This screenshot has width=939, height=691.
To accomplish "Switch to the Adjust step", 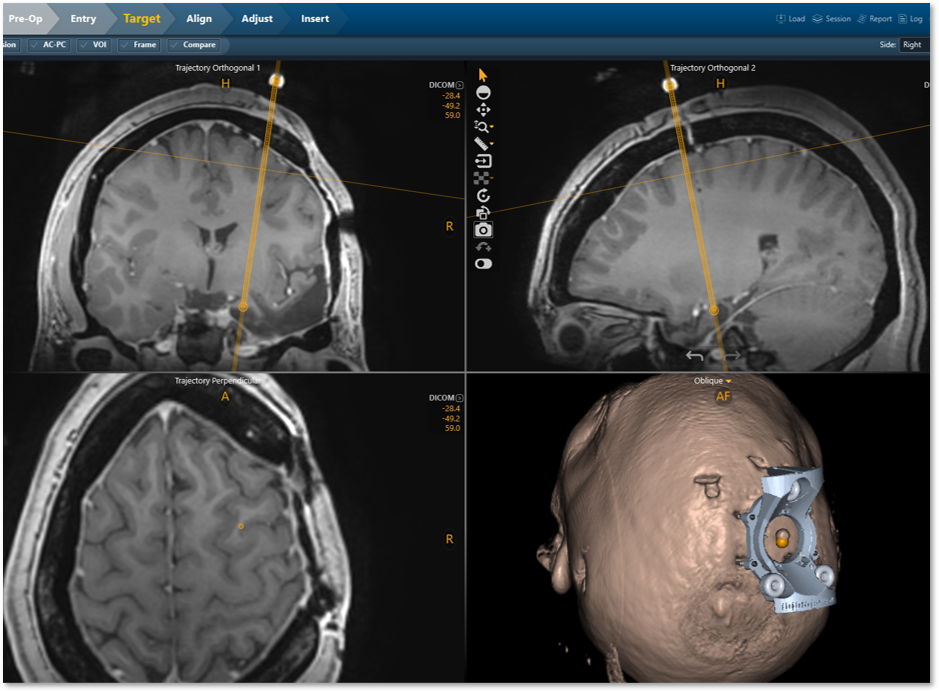I will (x=257, y=19).
